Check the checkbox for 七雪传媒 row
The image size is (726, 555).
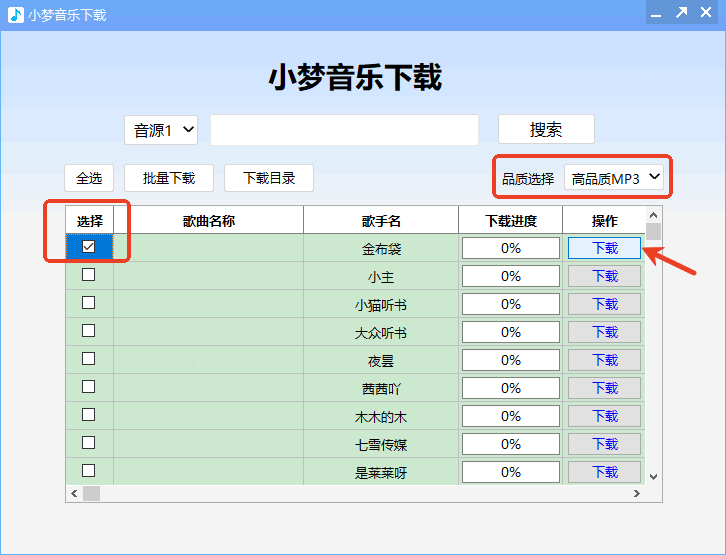[x=88, y=443]
